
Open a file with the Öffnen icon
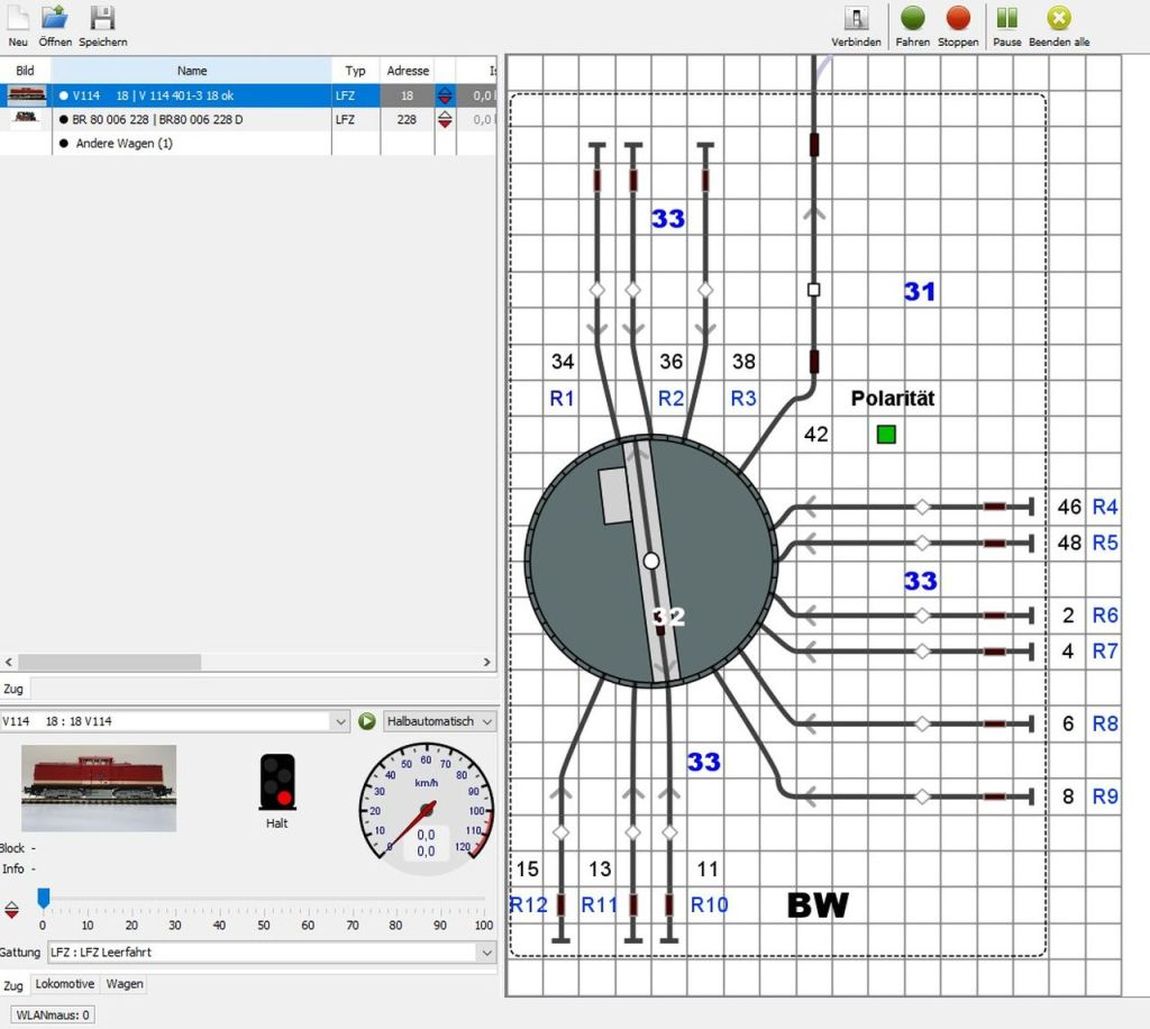click(54, 18)
